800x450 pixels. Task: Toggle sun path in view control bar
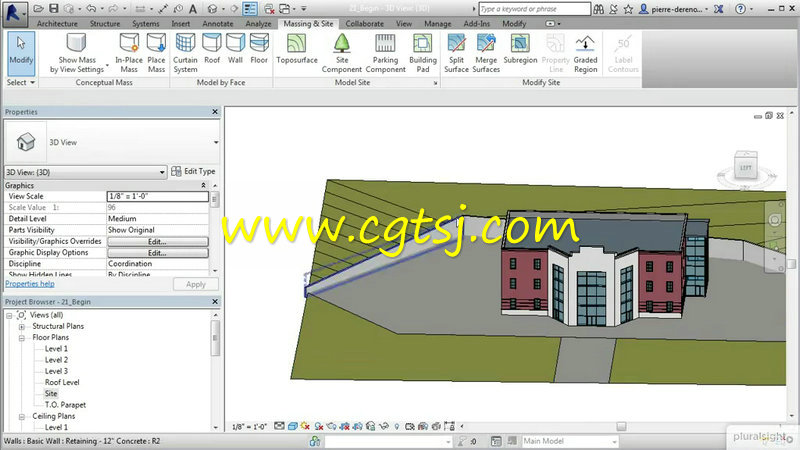tap(305, 426)
